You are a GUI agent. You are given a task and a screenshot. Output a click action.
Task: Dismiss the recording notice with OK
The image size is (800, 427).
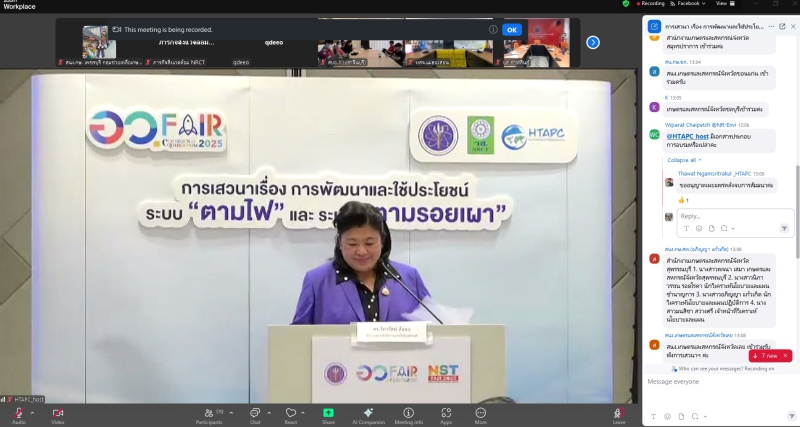coord(512,30)
